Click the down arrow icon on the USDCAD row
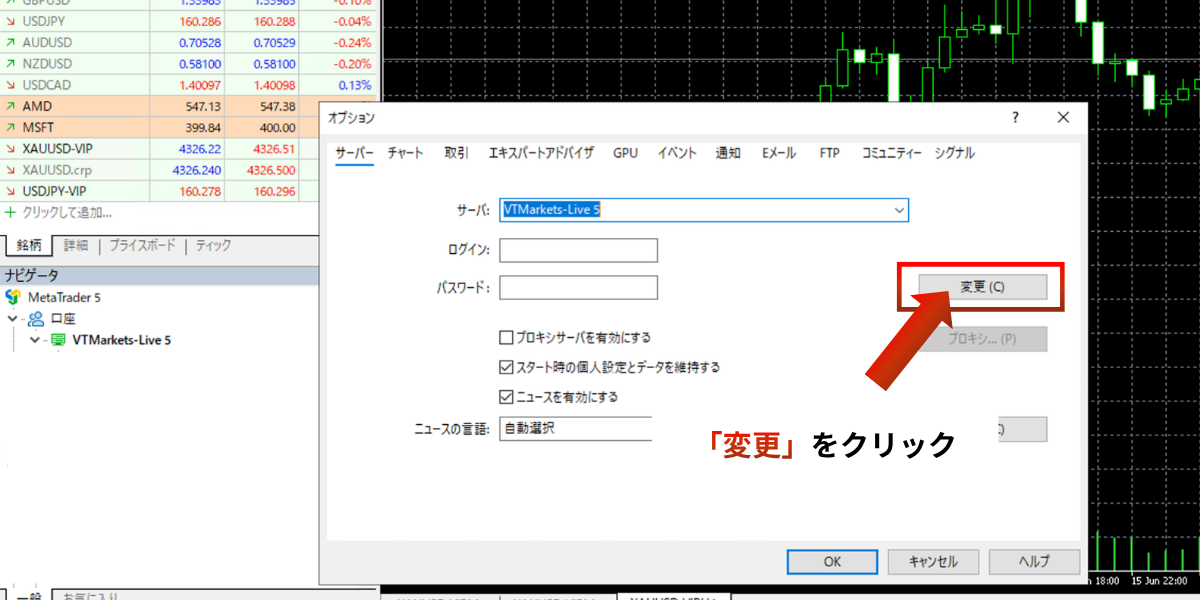Image resolution: width=1200 pixels, height=600 pixels. pyautogui.click(x=11, y=85)
